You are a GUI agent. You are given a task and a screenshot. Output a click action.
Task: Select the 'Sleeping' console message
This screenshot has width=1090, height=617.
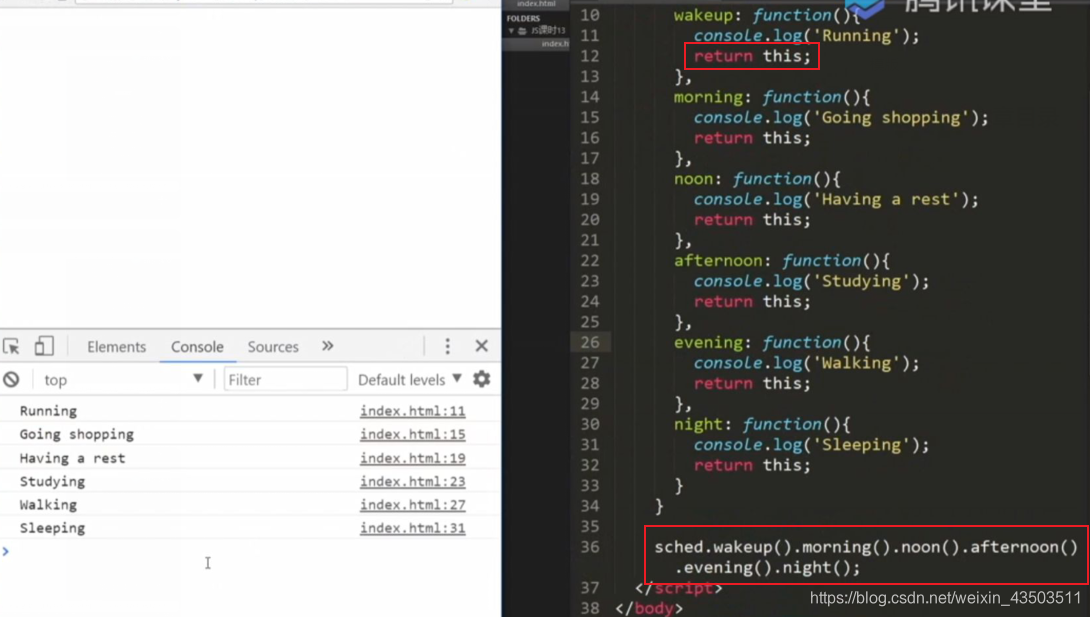coord(52,528)
